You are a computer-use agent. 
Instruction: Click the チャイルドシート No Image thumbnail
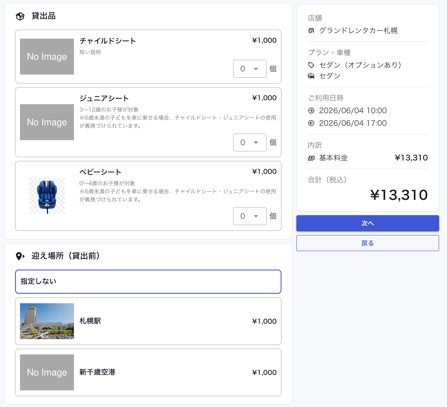(x=47, y=57)
